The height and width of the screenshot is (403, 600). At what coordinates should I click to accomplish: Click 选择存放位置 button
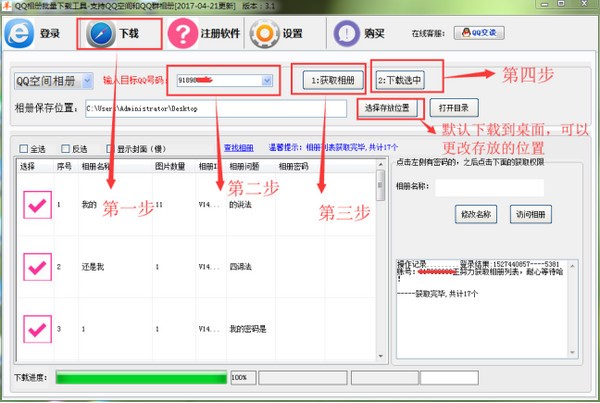[x=387, y=108]
